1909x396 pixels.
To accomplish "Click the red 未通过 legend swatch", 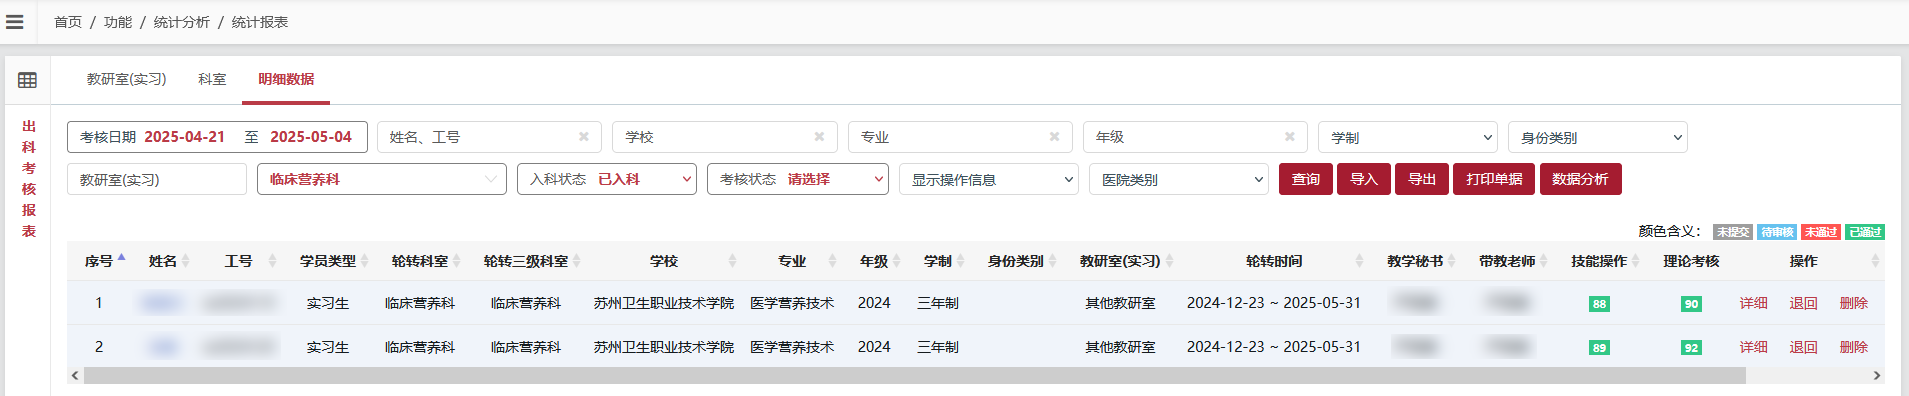I will tap(1821, 232).
